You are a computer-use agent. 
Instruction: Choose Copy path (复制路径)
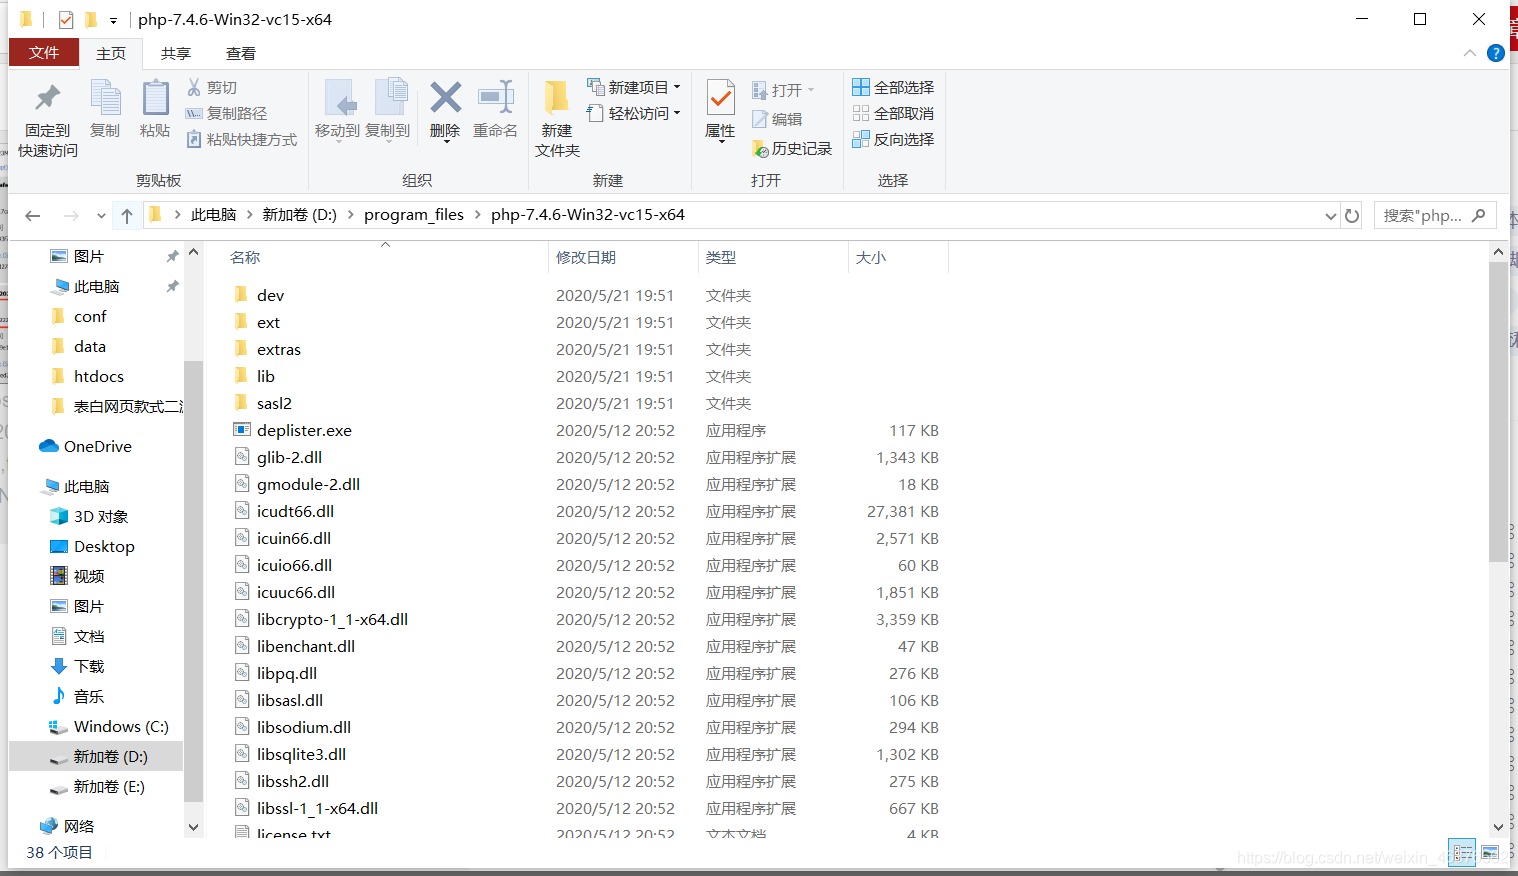(227, 114)
